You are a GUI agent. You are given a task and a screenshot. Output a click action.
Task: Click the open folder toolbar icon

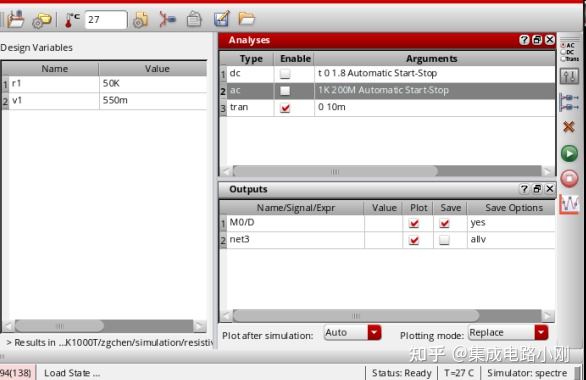(x=246, y=18)
